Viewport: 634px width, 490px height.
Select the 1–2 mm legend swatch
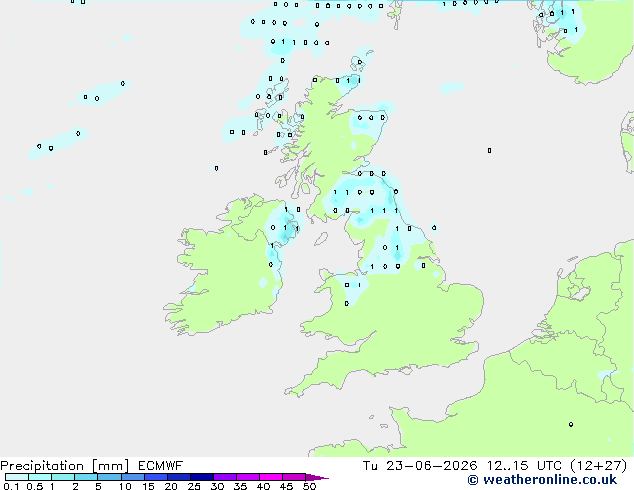63,477
